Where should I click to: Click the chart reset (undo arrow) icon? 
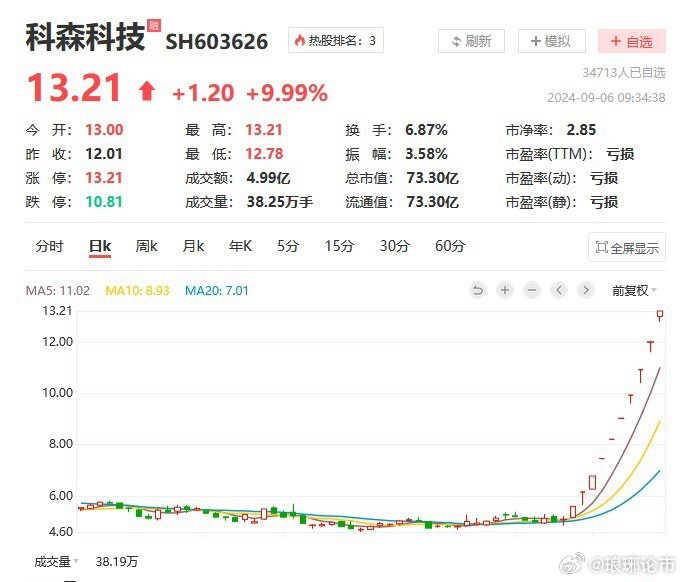[x=478, y=290]
